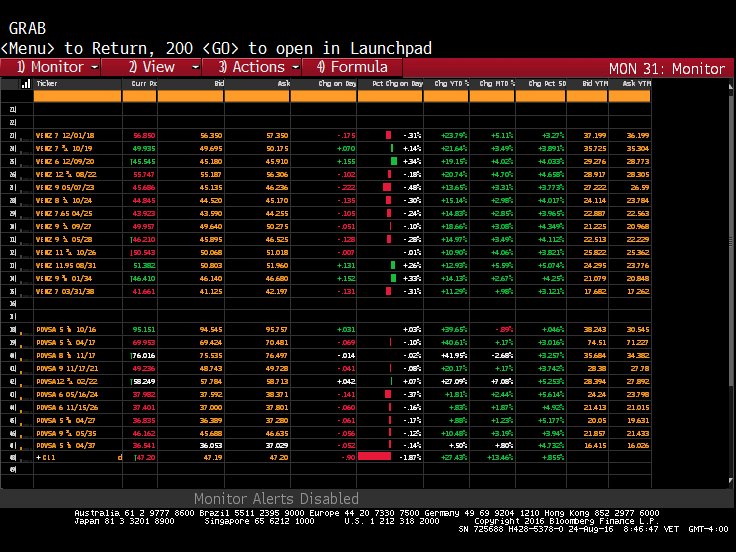
Task: Click the MON 31: Monitor title label
Action: pyautogui.click(x=667, y=69)
